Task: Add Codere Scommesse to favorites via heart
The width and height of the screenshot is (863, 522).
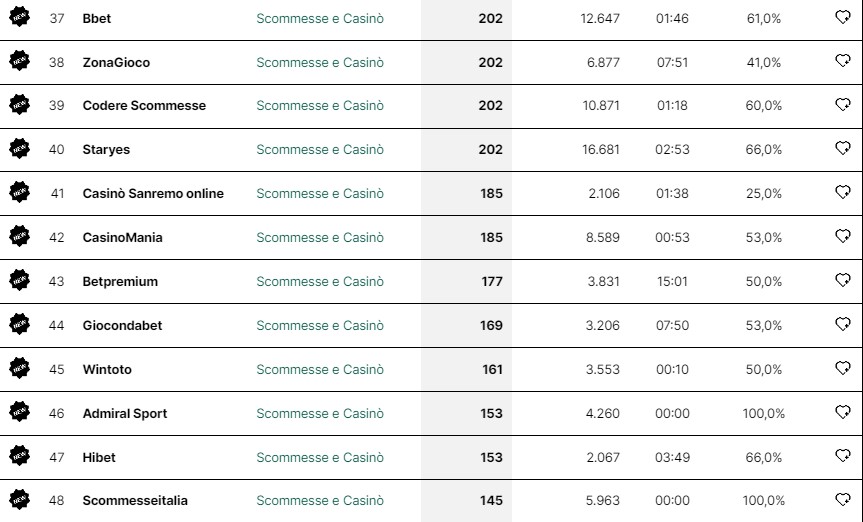Action: click(843, 104)
